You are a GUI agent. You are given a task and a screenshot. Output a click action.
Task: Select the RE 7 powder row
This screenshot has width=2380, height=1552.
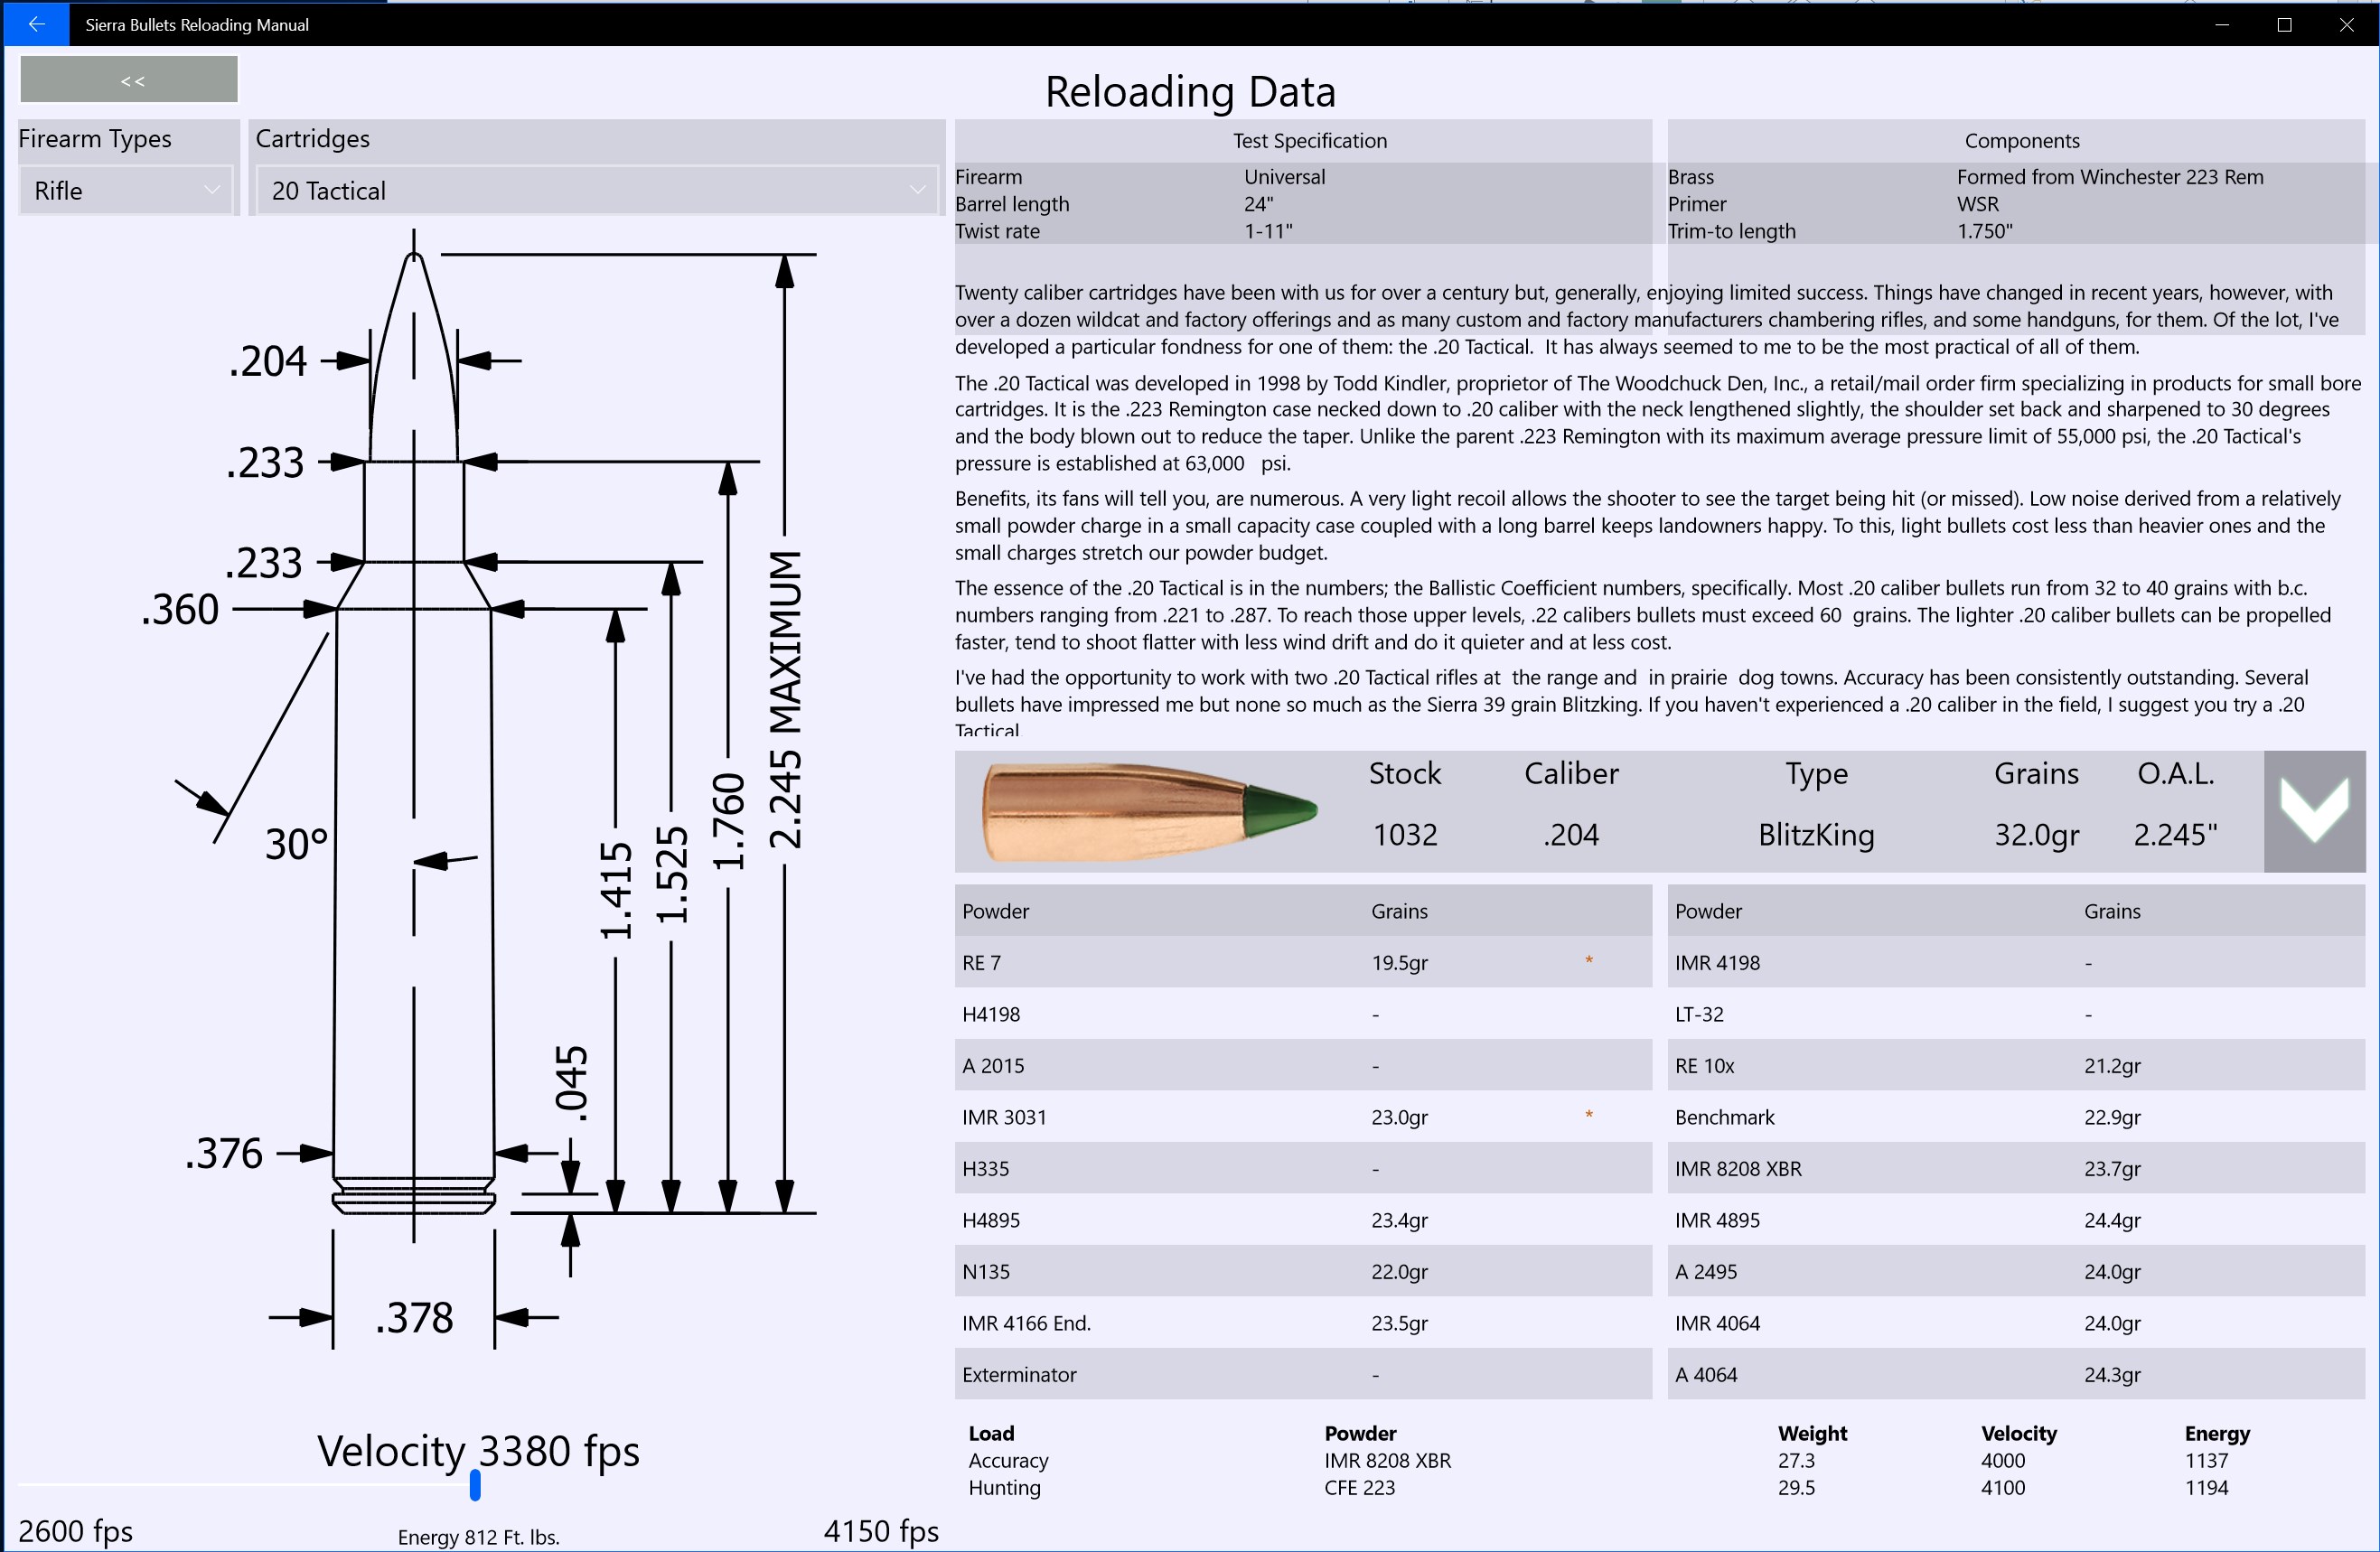[1302, 962]
